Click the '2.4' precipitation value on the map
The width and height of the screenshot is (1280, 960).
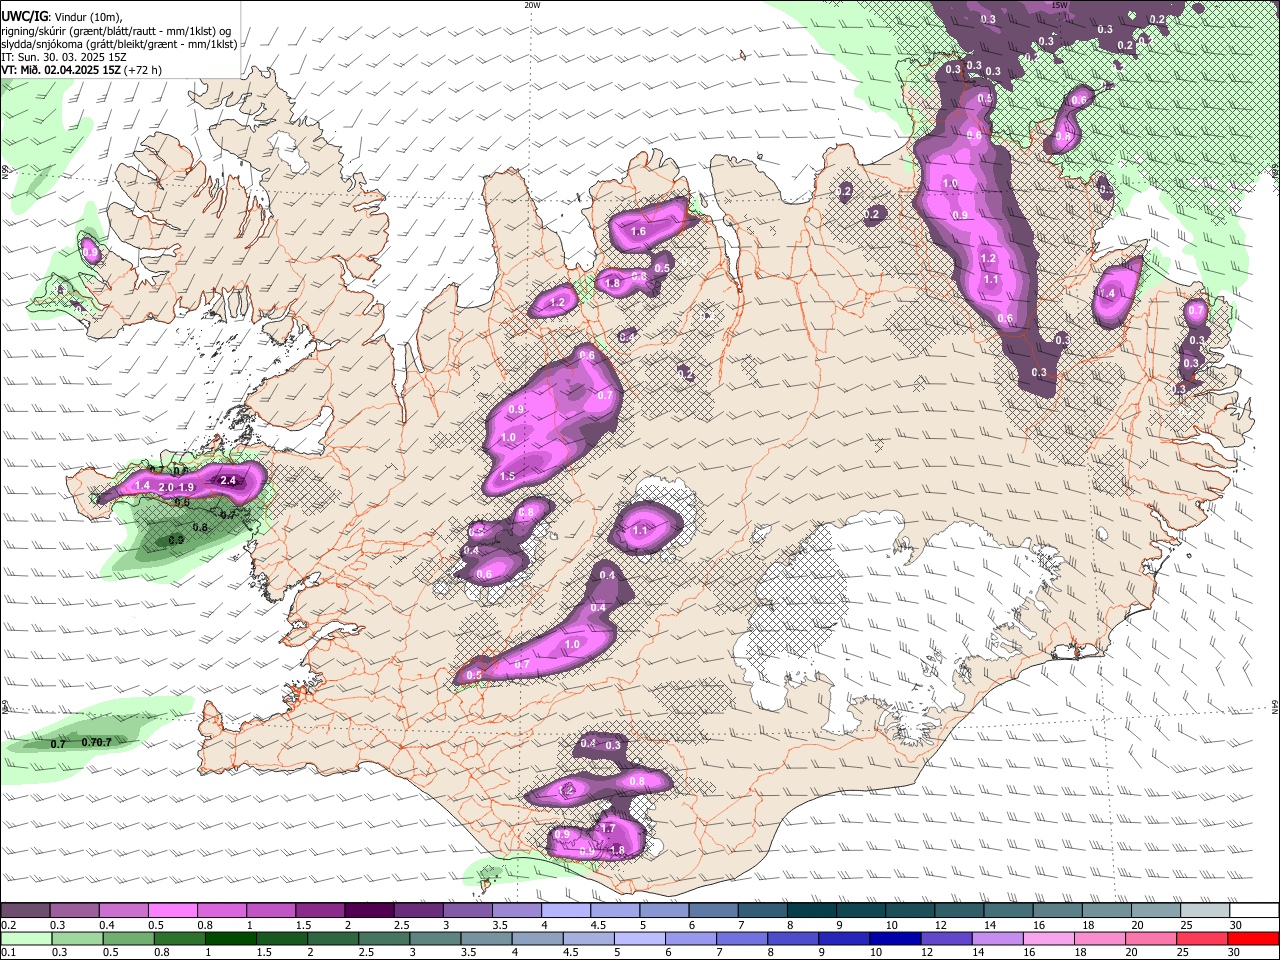point(228,480)
